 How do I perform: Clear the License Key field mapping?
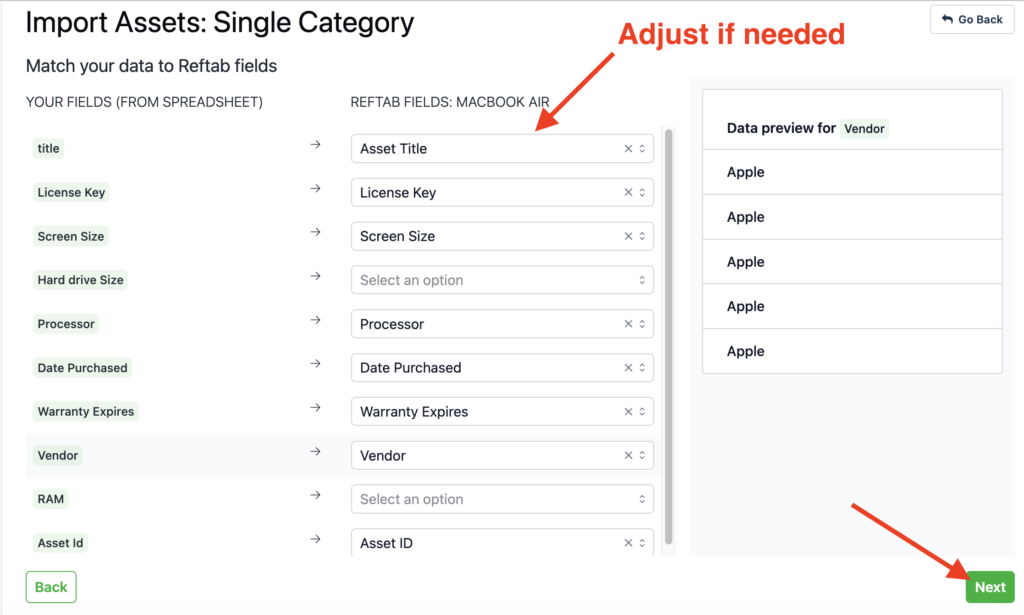(x=628, y=193)
